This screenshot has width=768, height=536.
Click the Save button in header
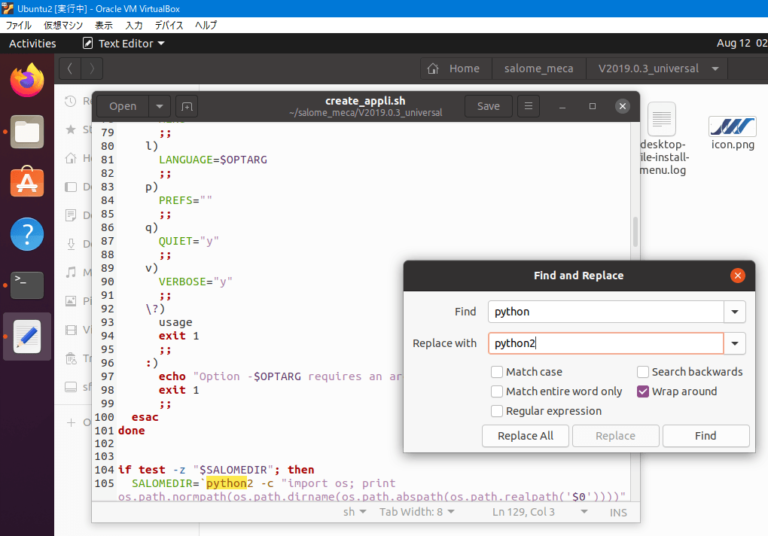click(488, 106)
